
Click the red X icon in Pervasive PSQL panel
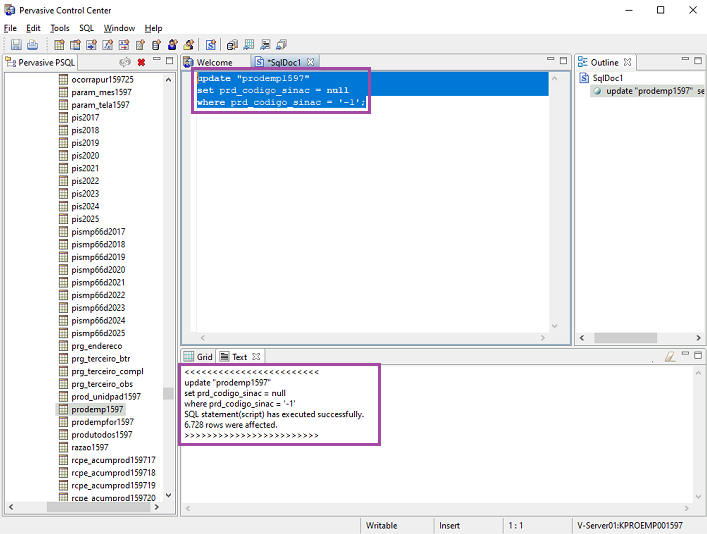tap(141, 62)
